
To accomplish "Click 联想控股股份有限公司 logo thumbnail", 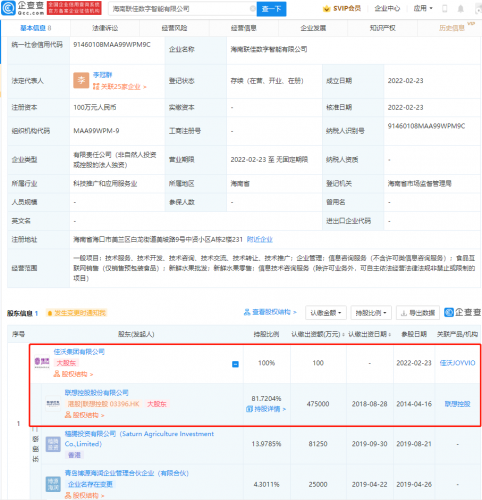I will [53, 404].
